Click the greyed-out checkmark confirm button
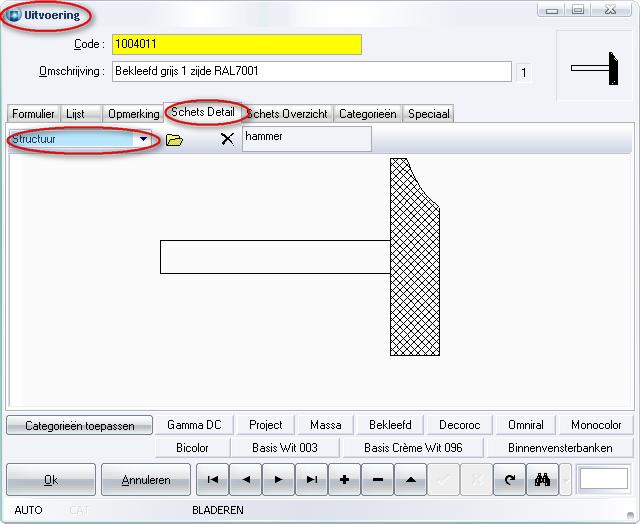This screenshot has height=524, width=640. [444, 480]
